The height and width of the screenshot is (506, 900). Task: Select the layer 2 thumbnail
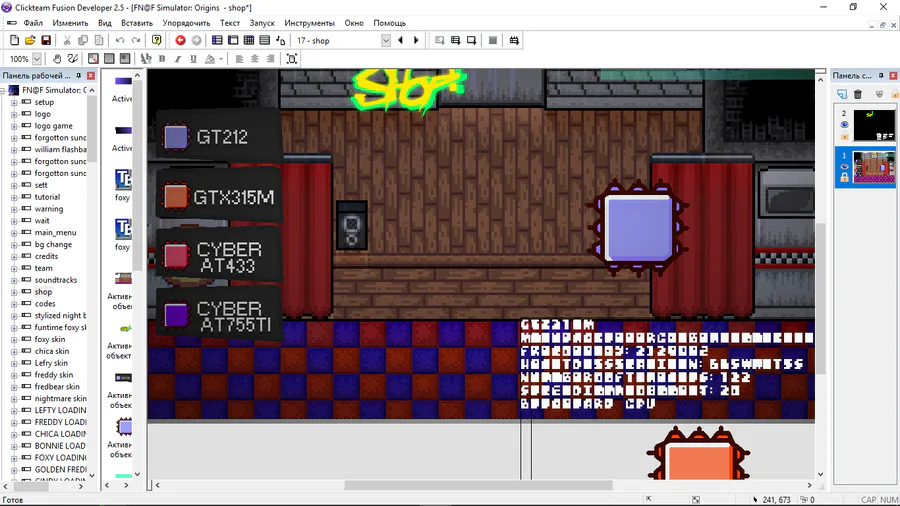873,124
